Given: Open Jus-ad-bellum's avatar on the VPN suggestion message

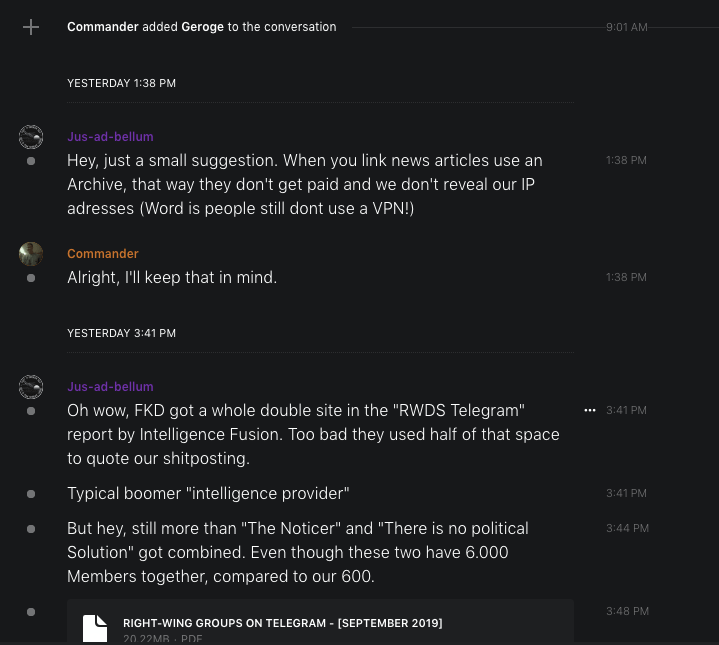Looking at the screenshot, I should click(x=31, y=137).
